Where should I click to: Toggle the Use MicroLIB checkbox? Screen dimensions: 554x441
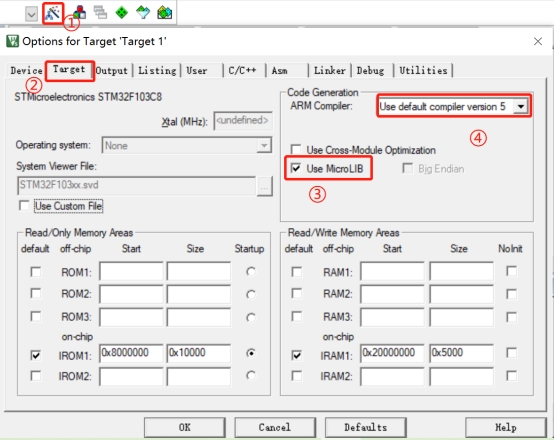296,168
